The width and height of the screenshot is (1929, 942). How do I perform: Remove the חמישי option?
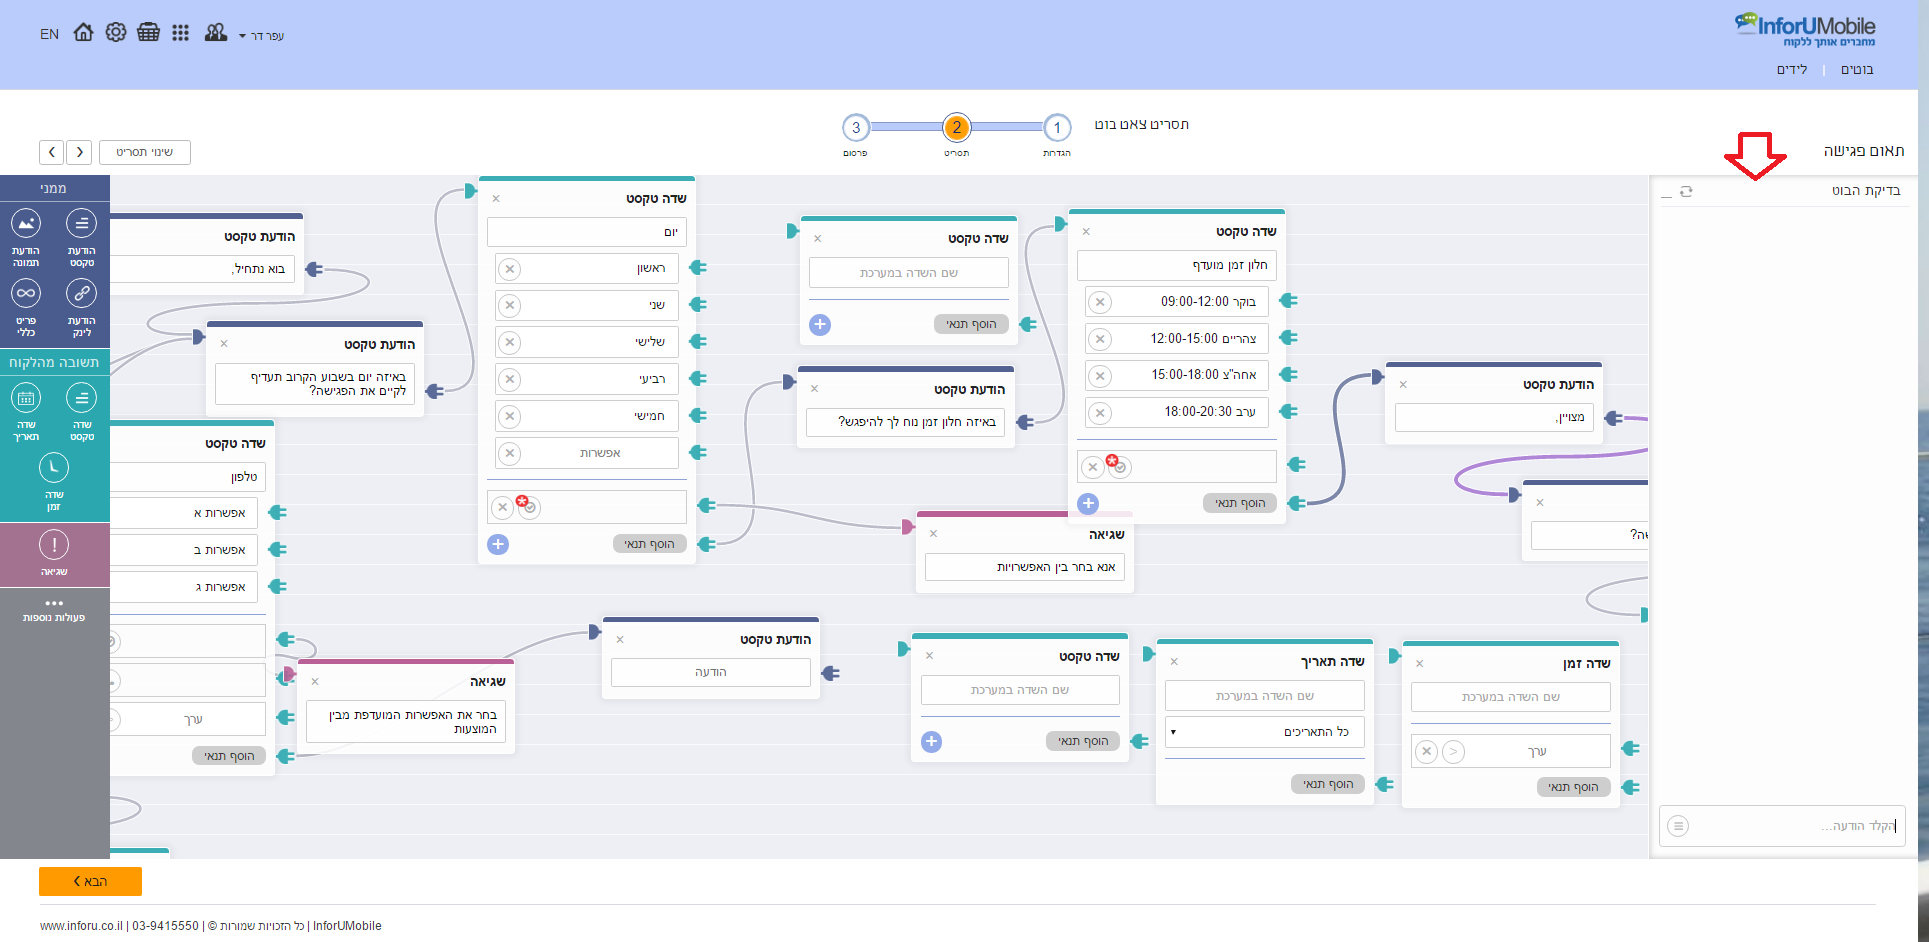(x=510, y=416)
